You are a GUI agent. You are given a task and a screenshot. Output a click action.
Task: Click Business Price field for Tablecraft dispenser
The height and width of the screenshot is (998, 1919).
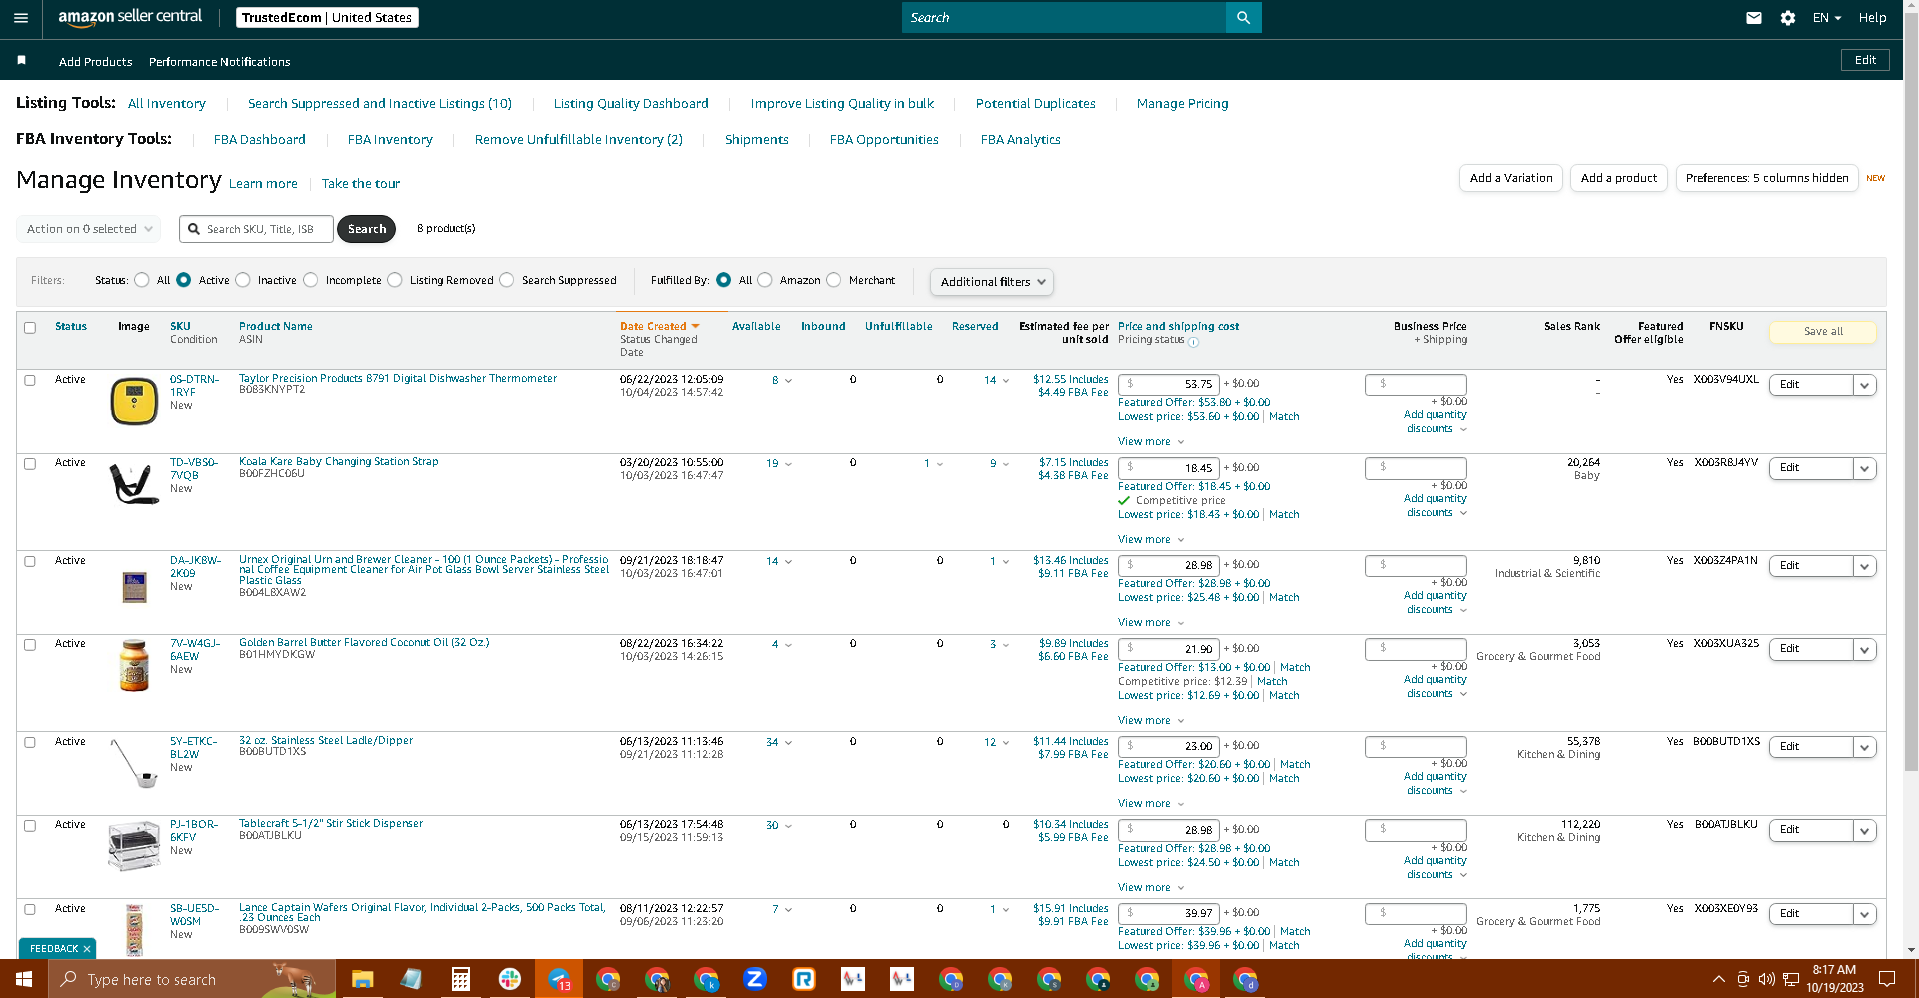1416,830
